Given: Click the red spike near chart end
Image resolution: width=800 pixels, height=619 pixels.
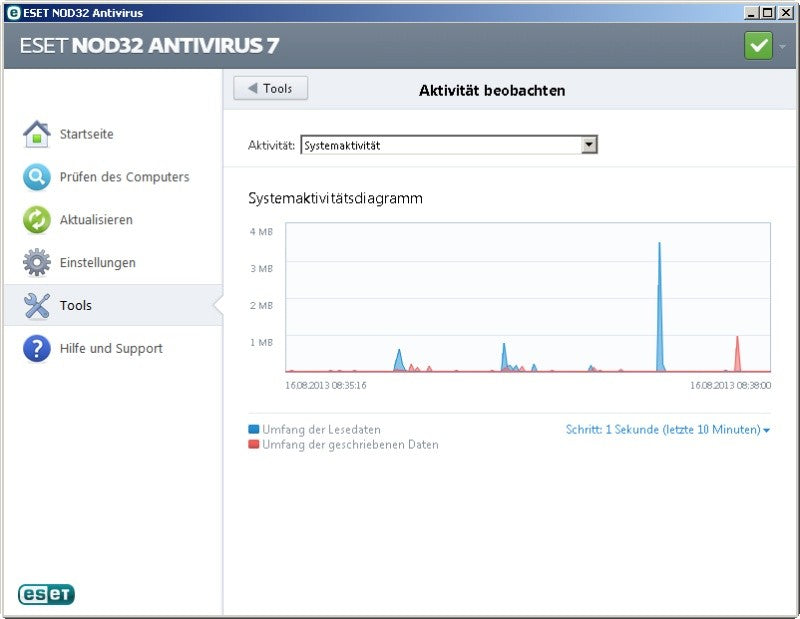Looking at the screenshot, I should 737,355.
